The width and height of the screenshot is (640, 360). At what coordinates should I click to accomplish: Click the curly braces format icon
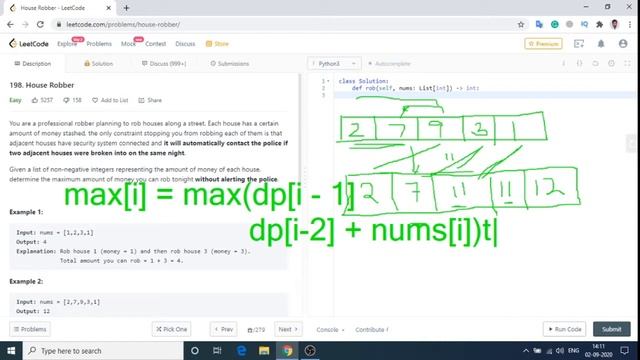tap(580, 64)
